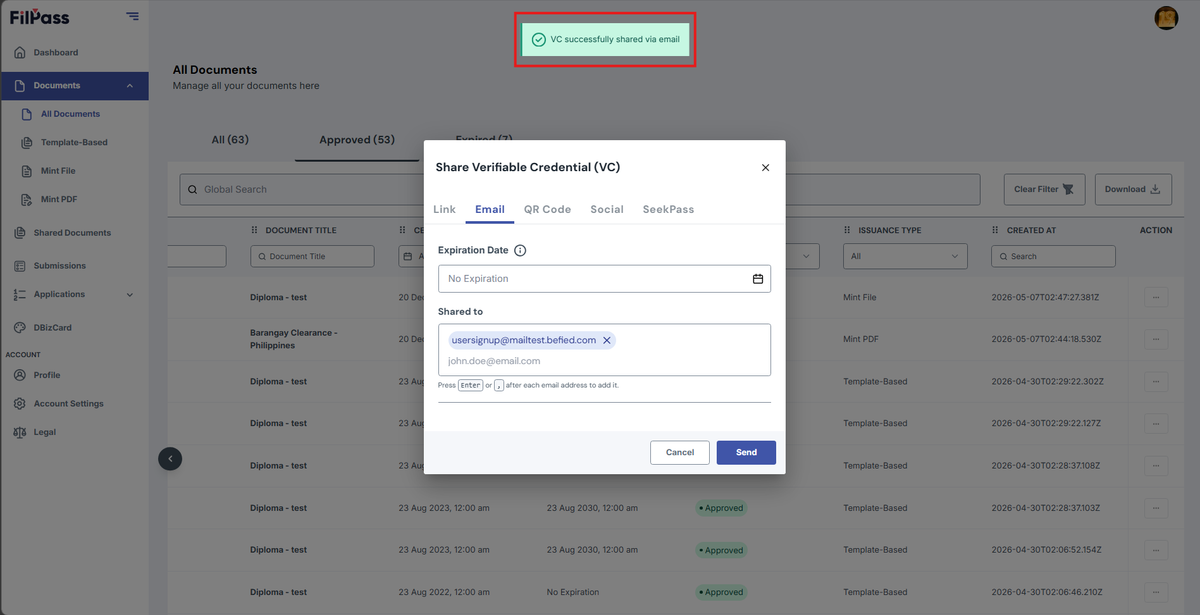Collapse the sidebar via hamburger menu icon

[133, 16]
